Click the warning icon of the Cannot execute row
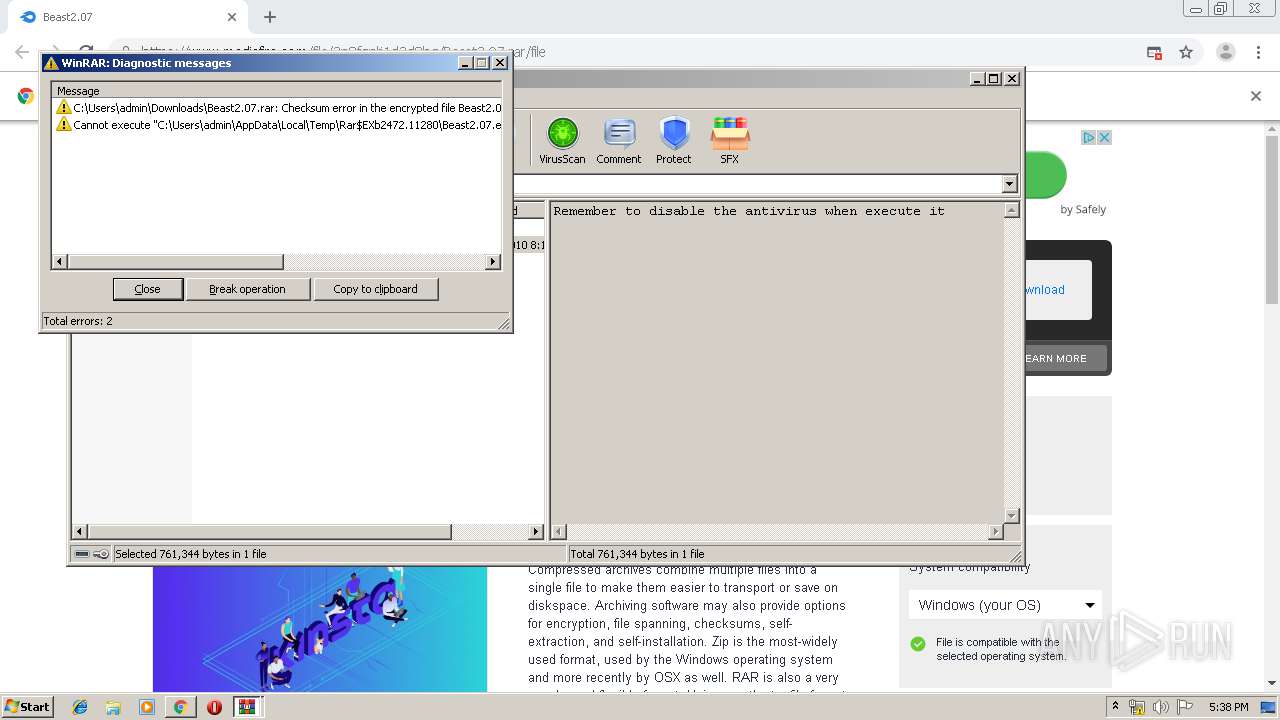 click(64, 125)
